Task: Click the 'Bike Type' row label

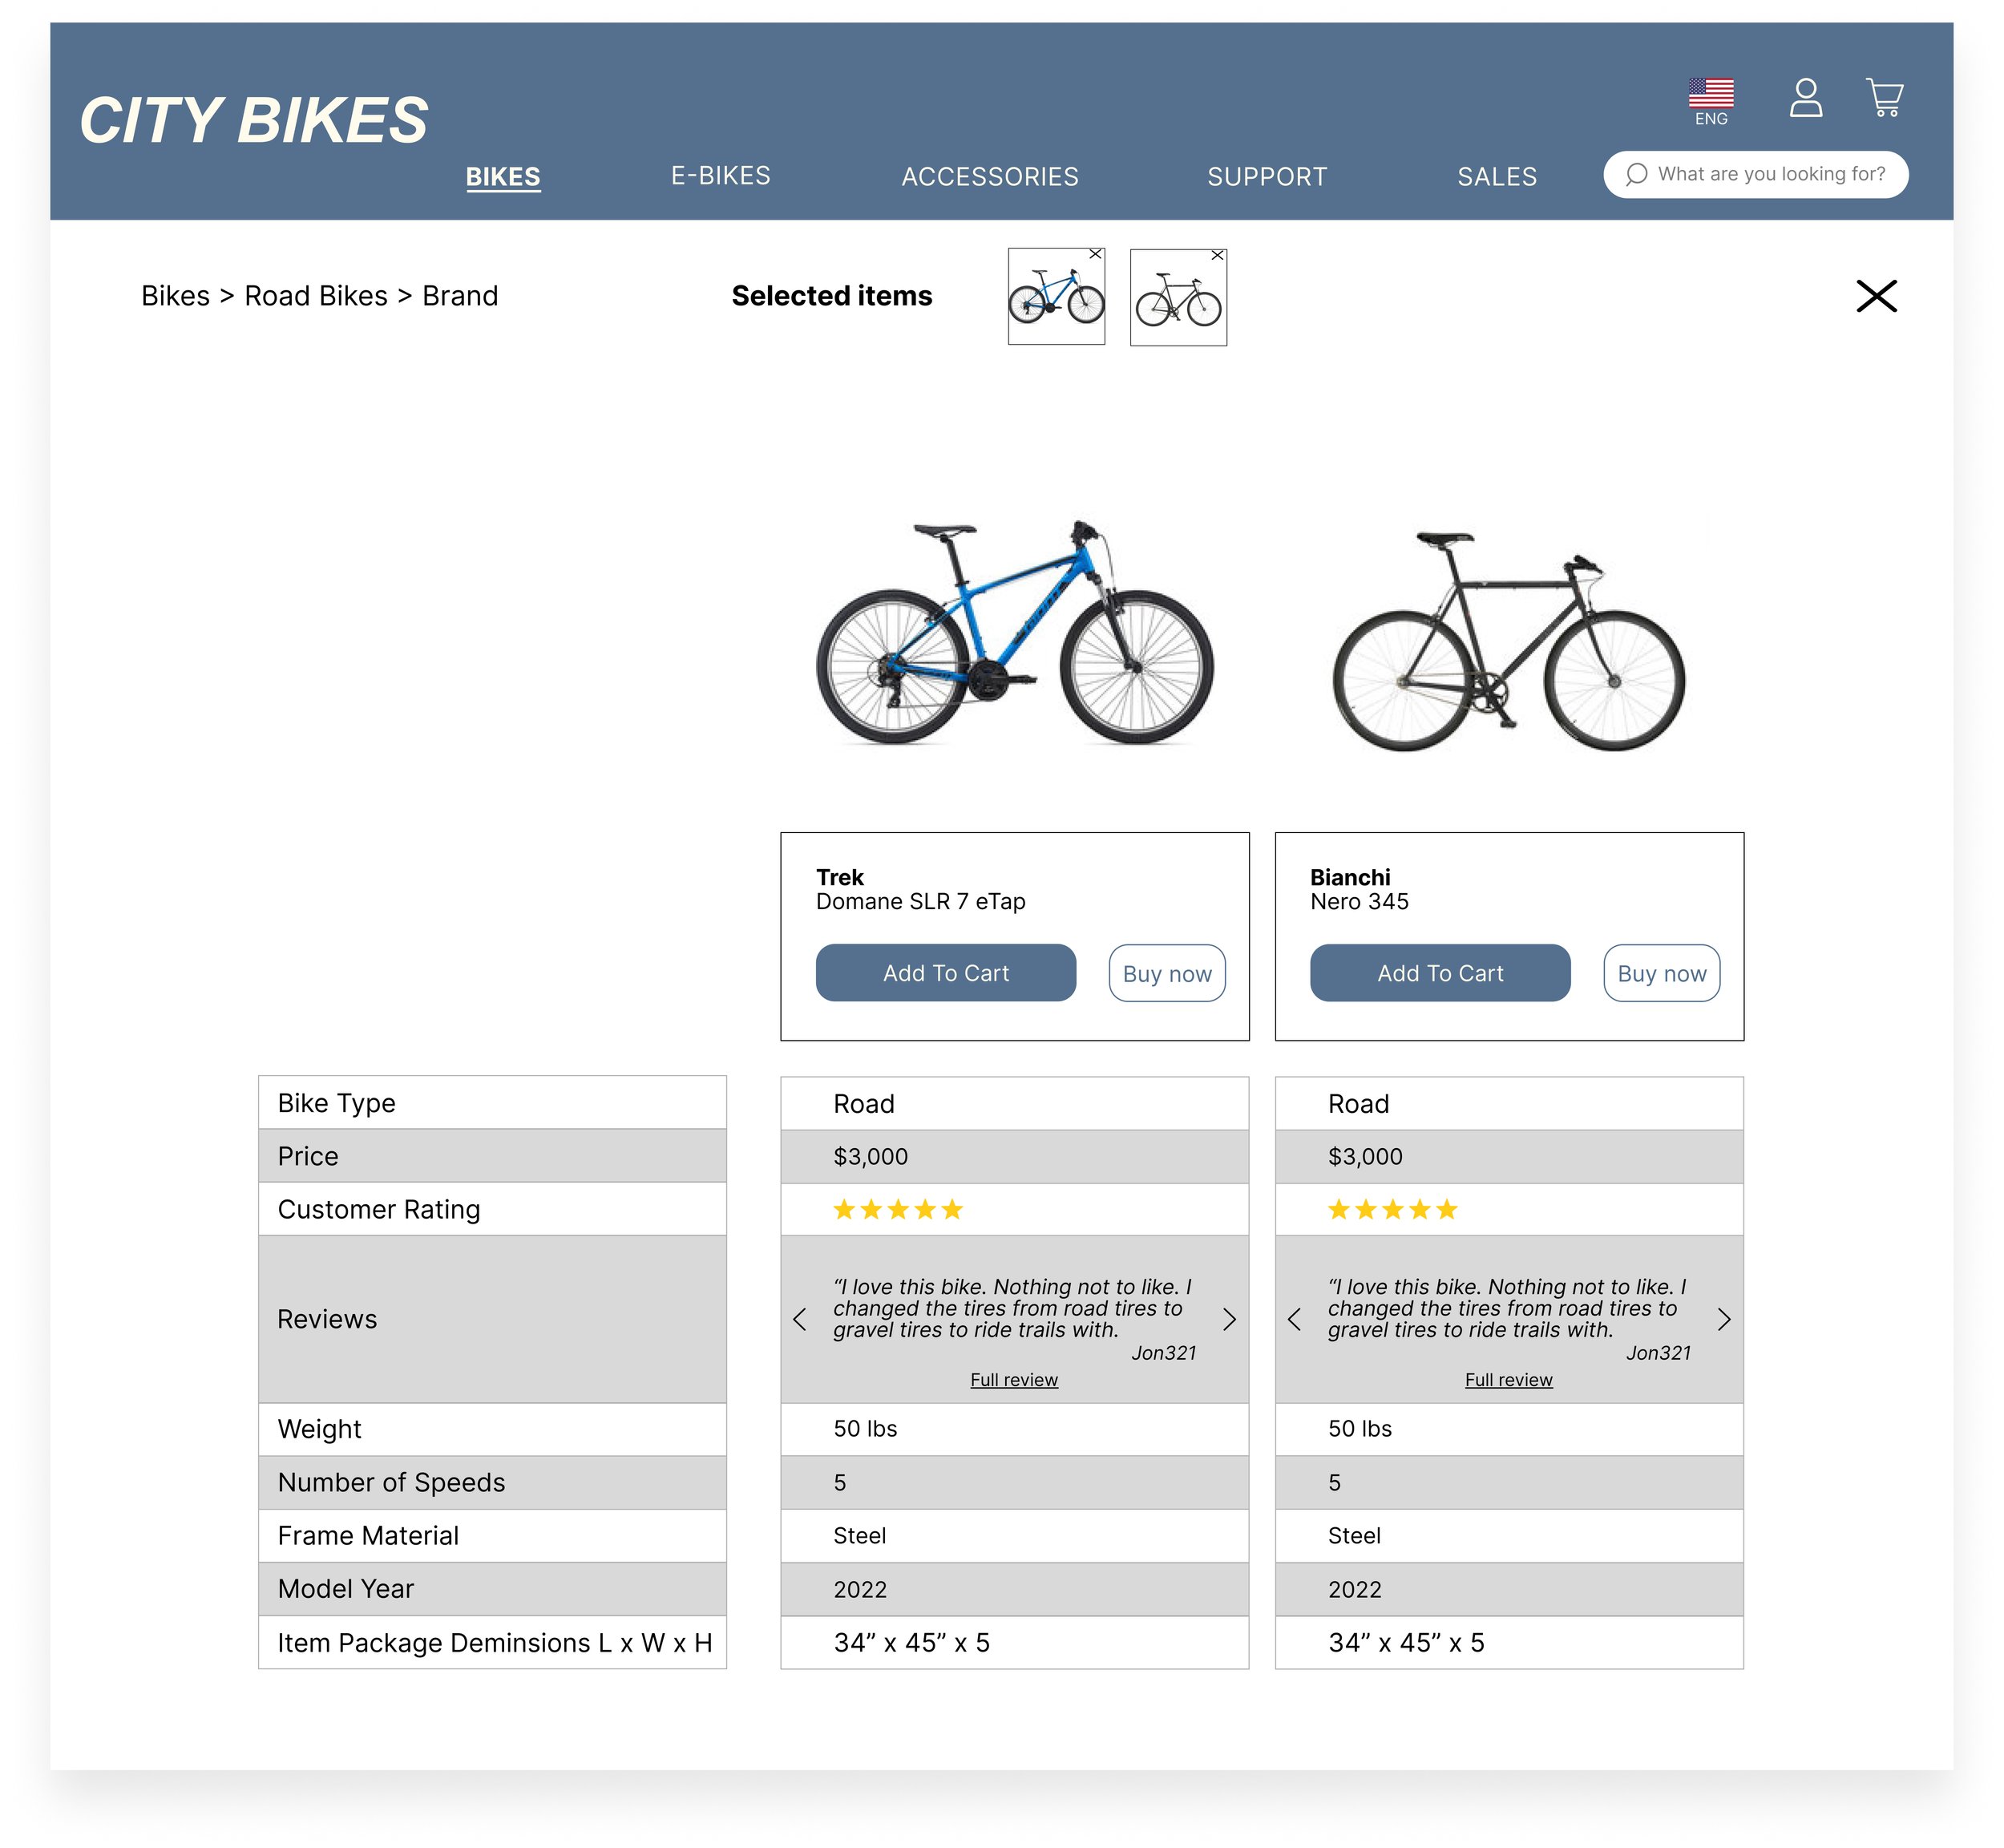Action: tap(337, 1103)
